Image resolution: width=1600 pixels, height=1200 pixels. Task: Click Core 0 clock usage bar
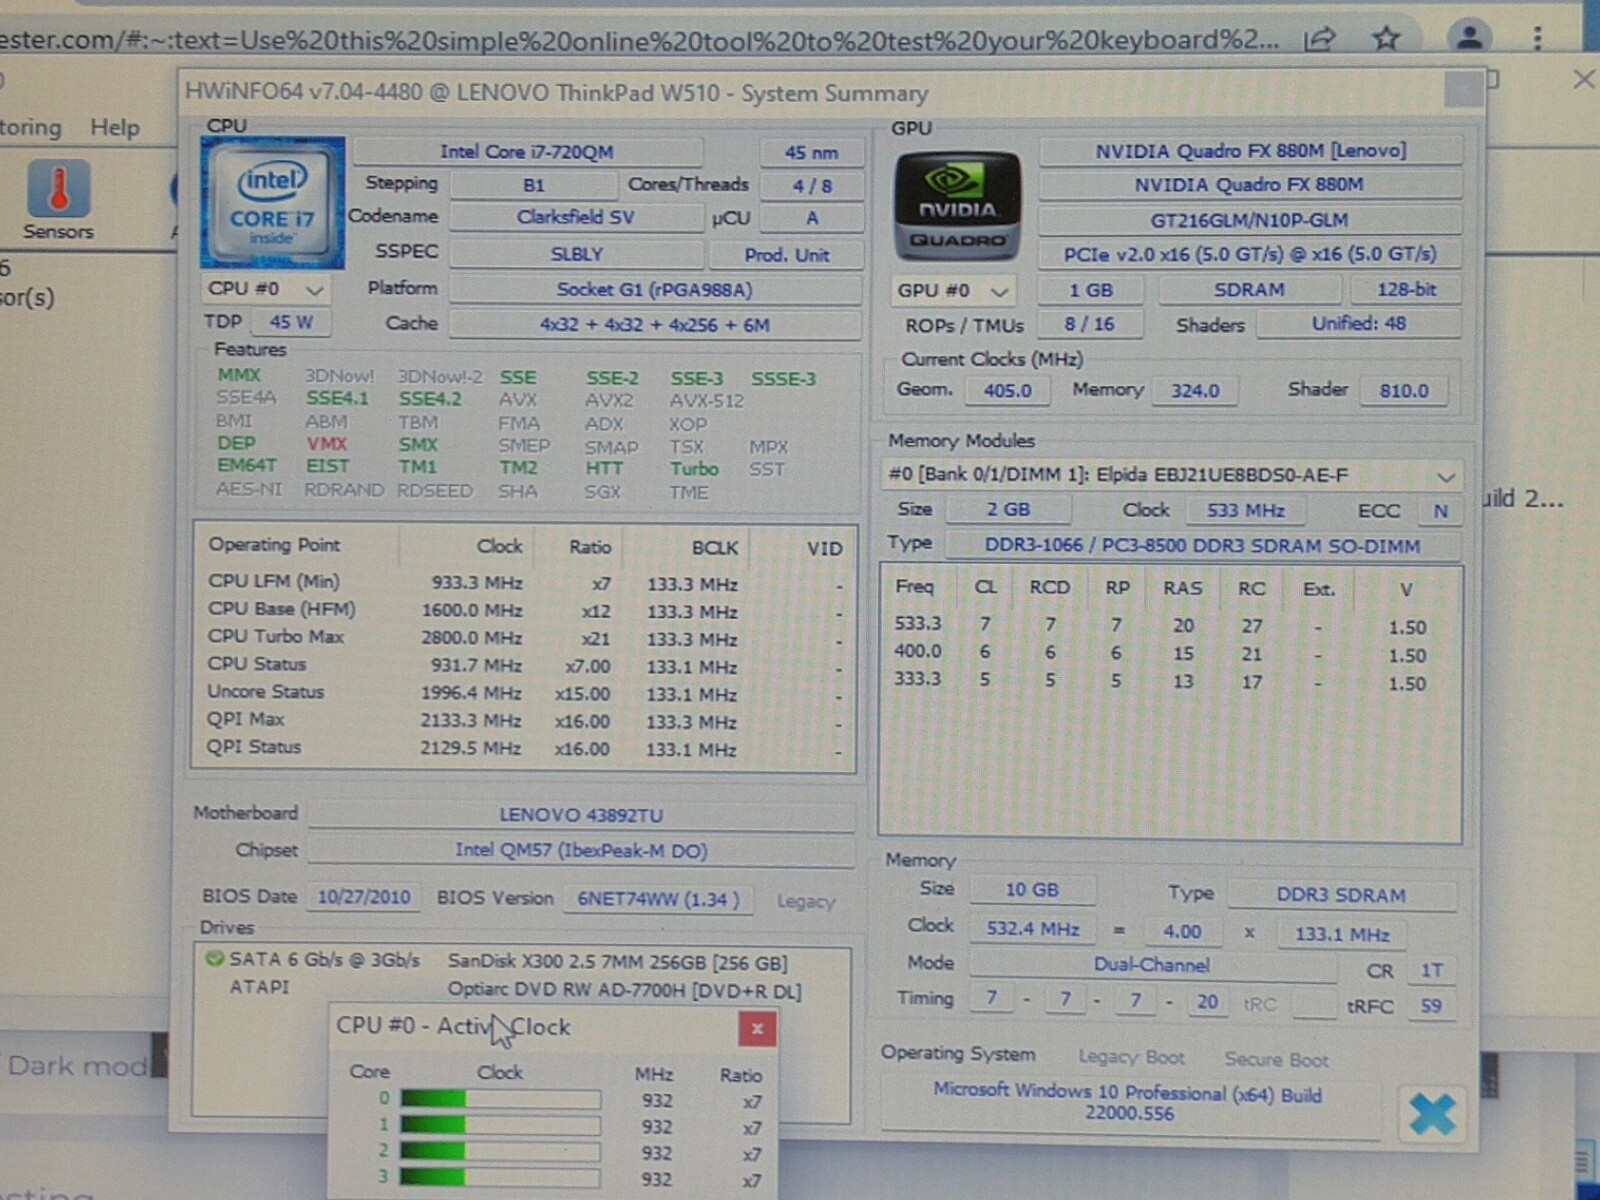[x=500, y=1099]
